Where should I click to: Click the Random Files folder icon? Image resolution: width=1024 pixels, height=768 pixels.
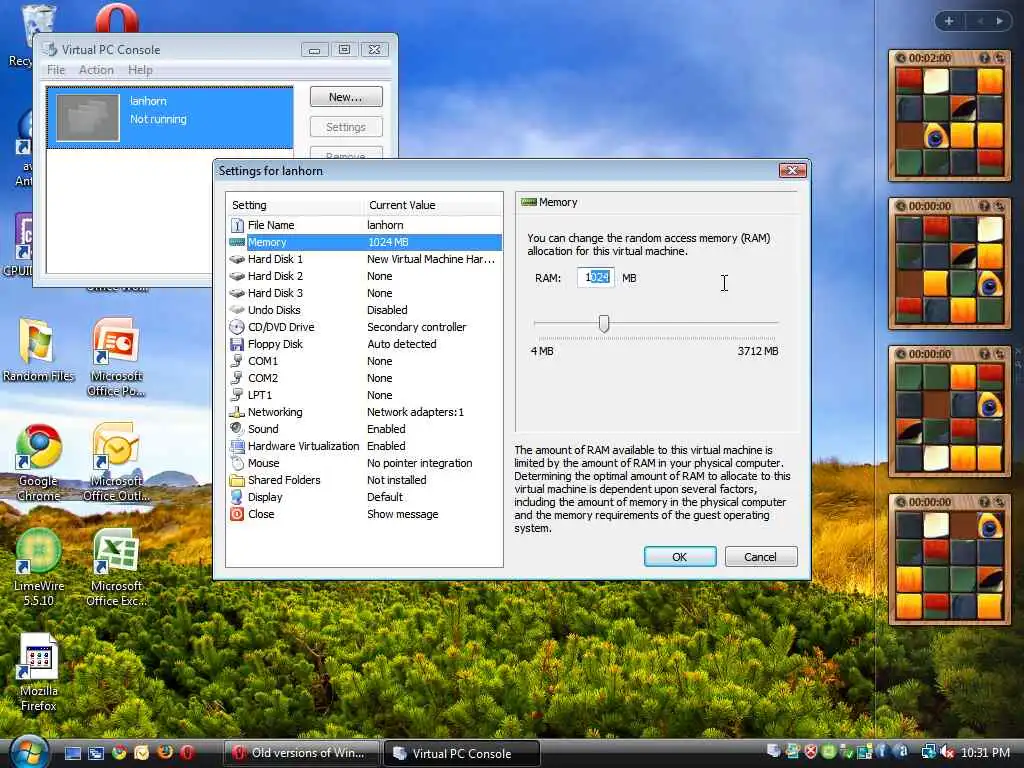point(39,350)
